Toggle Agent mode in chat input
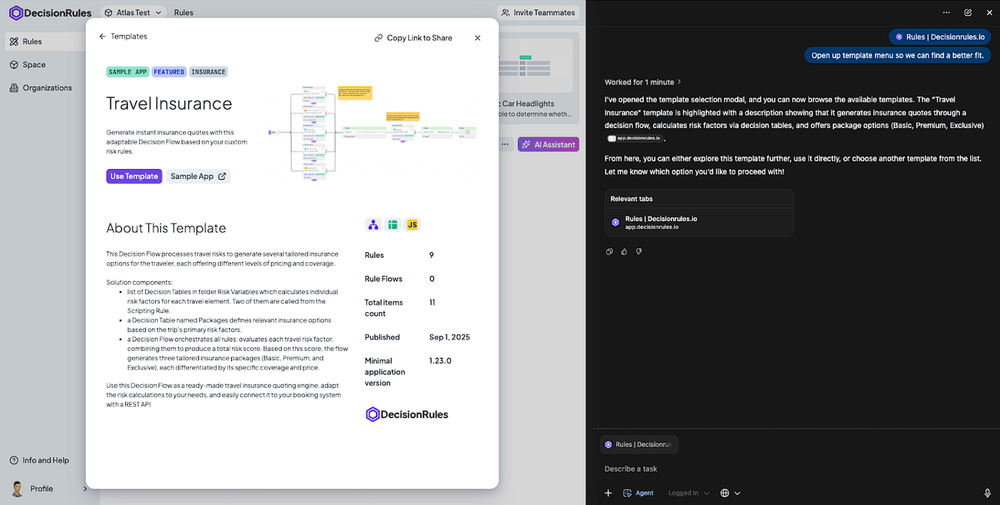 click(638, 493)
